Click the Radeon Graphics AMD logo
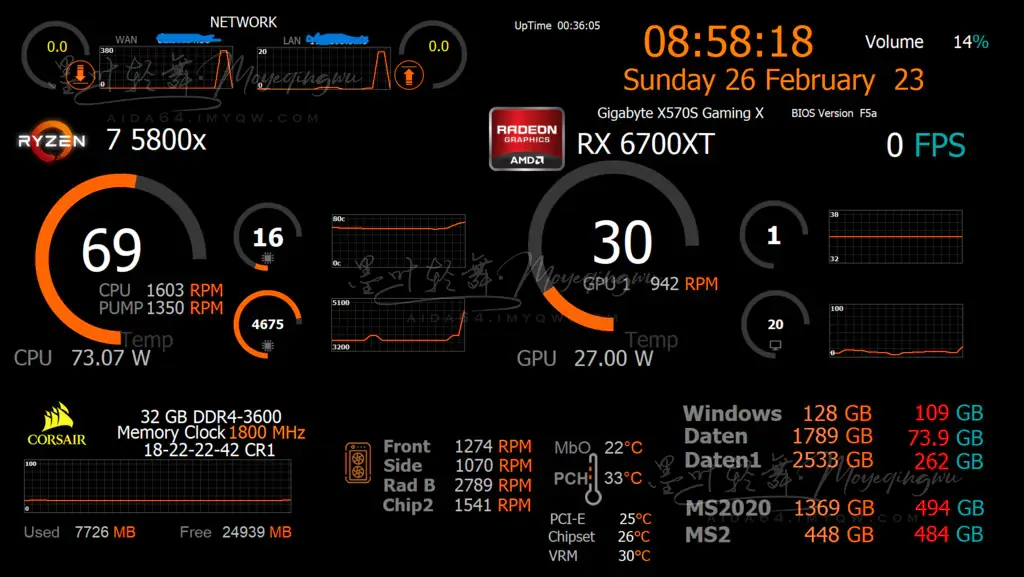The height and width of the screenshot is (577, 1024). [x=527, y=138]
